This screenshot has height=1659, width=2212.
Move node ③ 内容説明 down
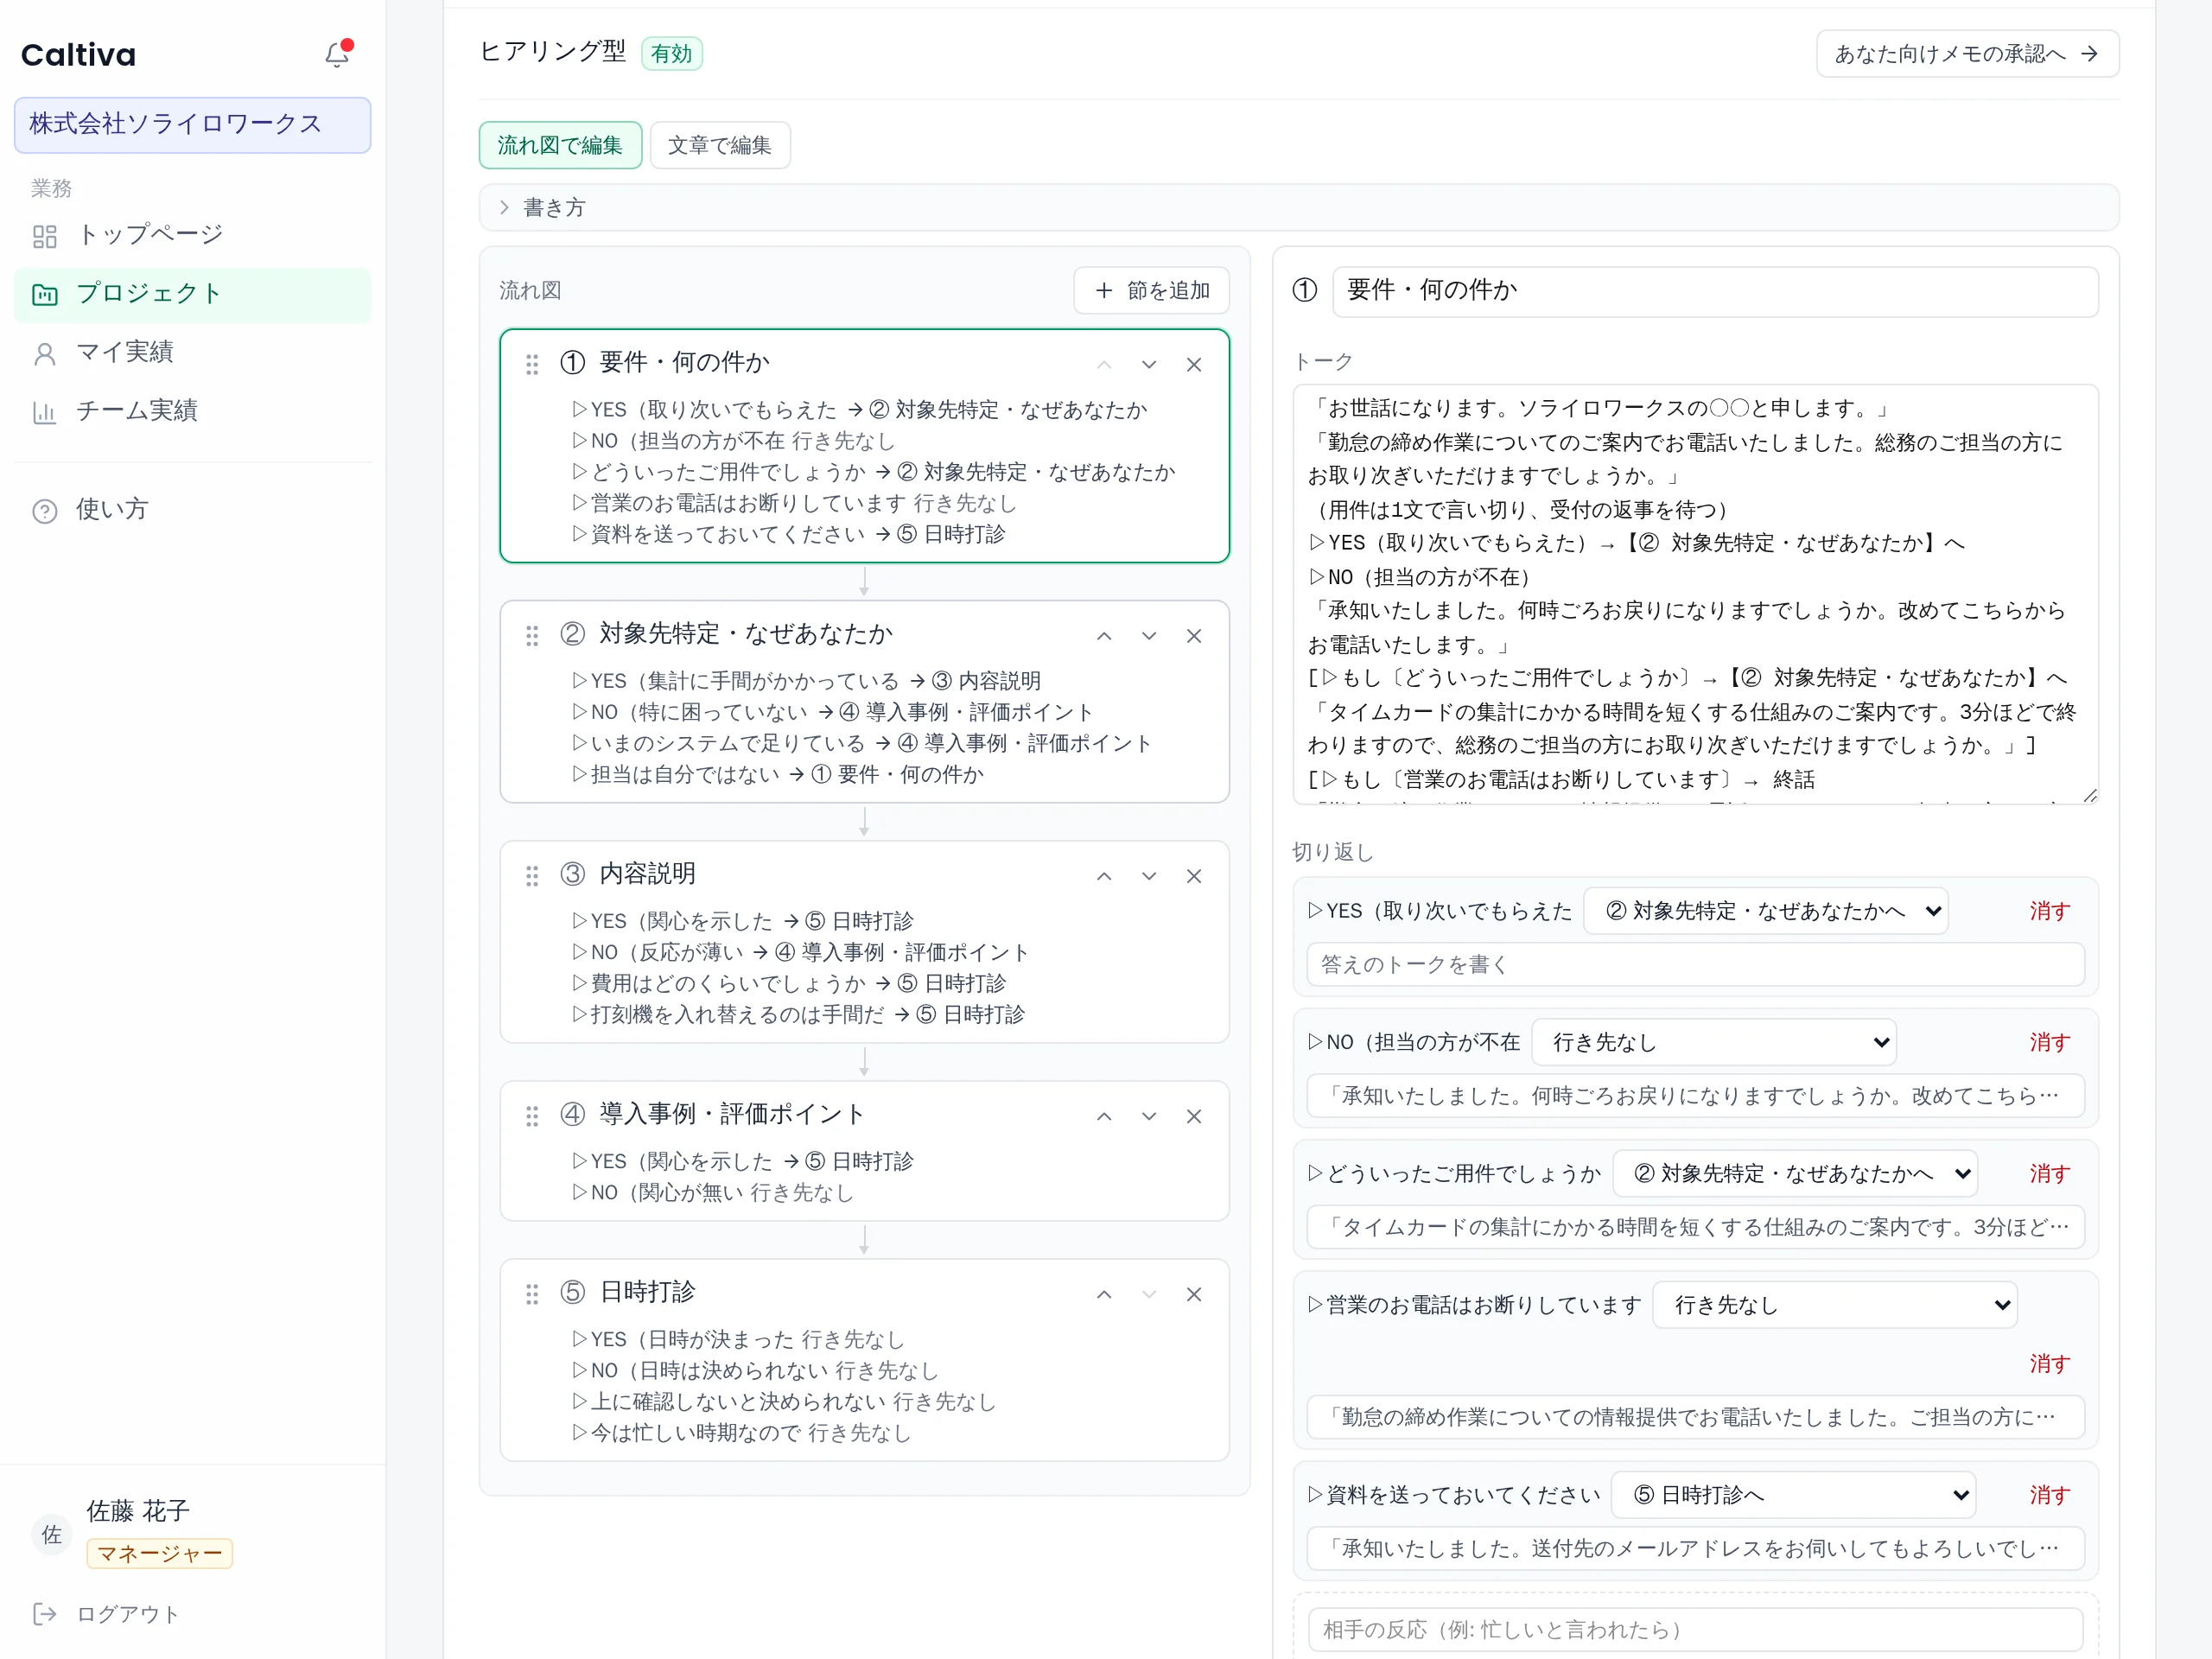[x=1149, y=876]
